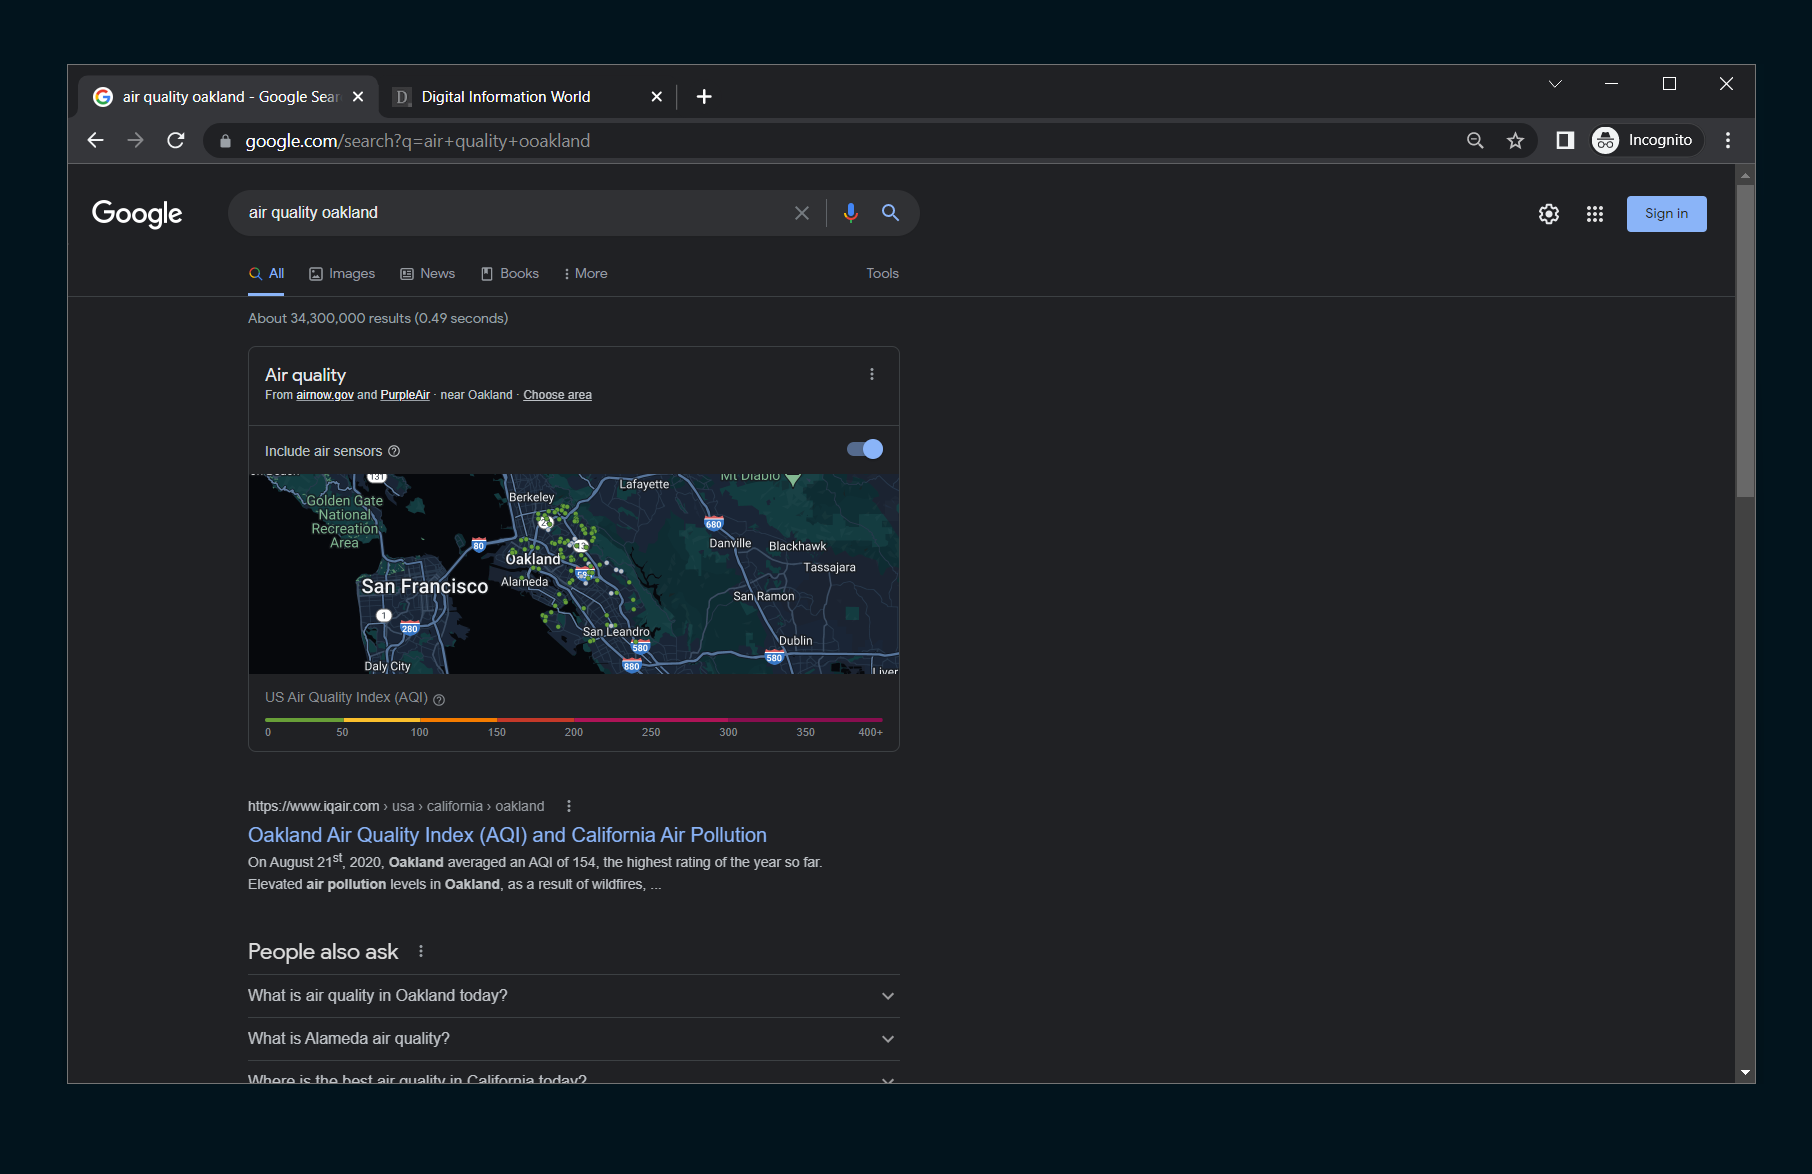The width and height of the screenshot is (1812, 1174).
Task: Click the browser forward arrow
Action: coord(135,141)
